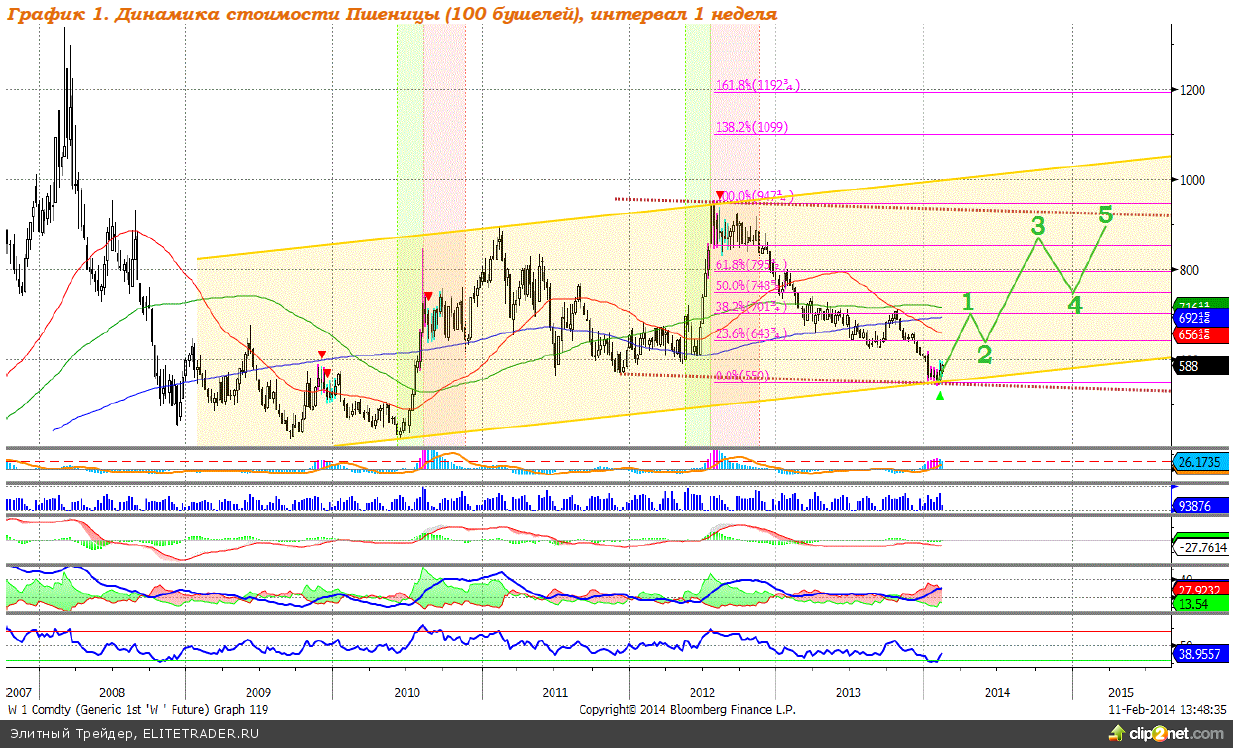Click the 2012 year label on time axis
Image resolution: width=1233 pixels, height=748 pixels.
coord(702,692)
